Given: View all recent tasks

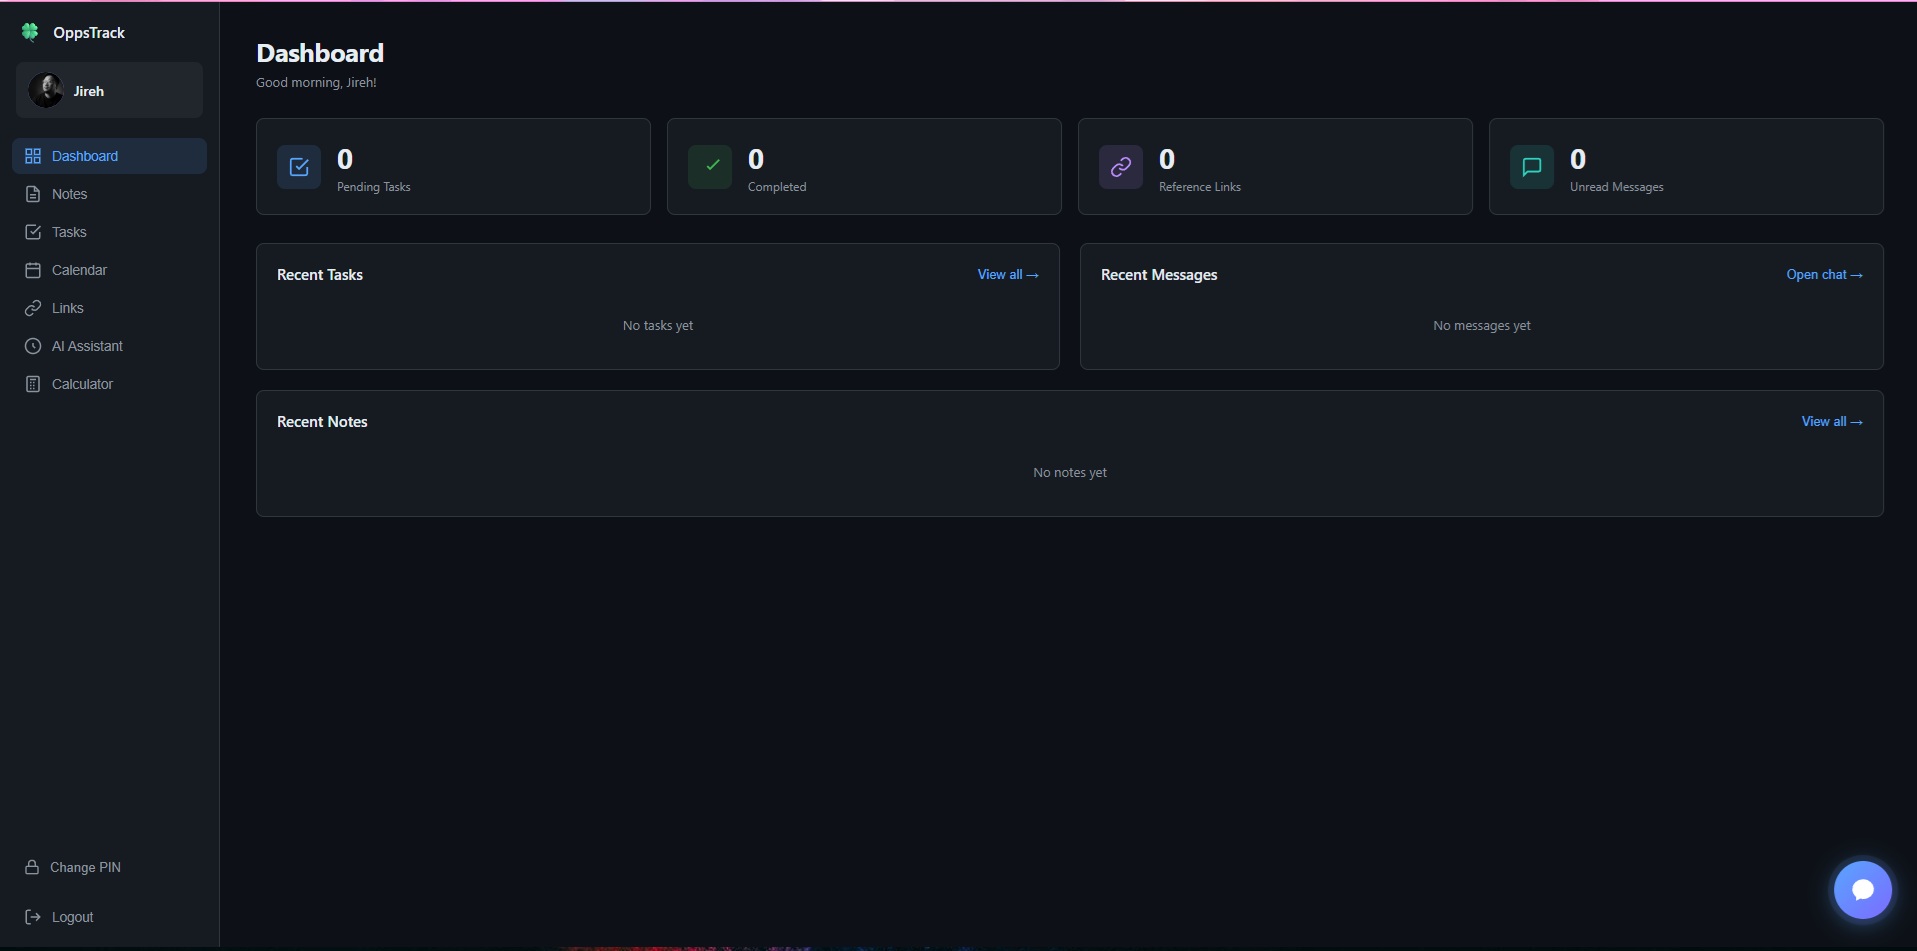Looking at the screenshot, I should (x=1007, y=274).
